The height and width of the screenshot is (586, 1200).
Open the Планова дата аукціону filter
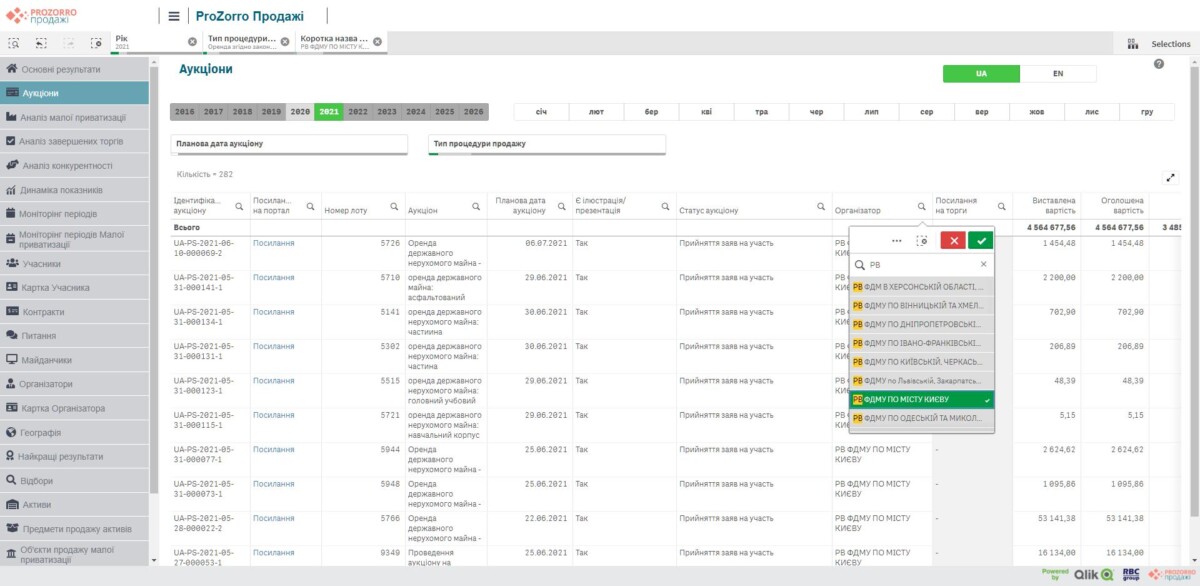coord(289,144)
